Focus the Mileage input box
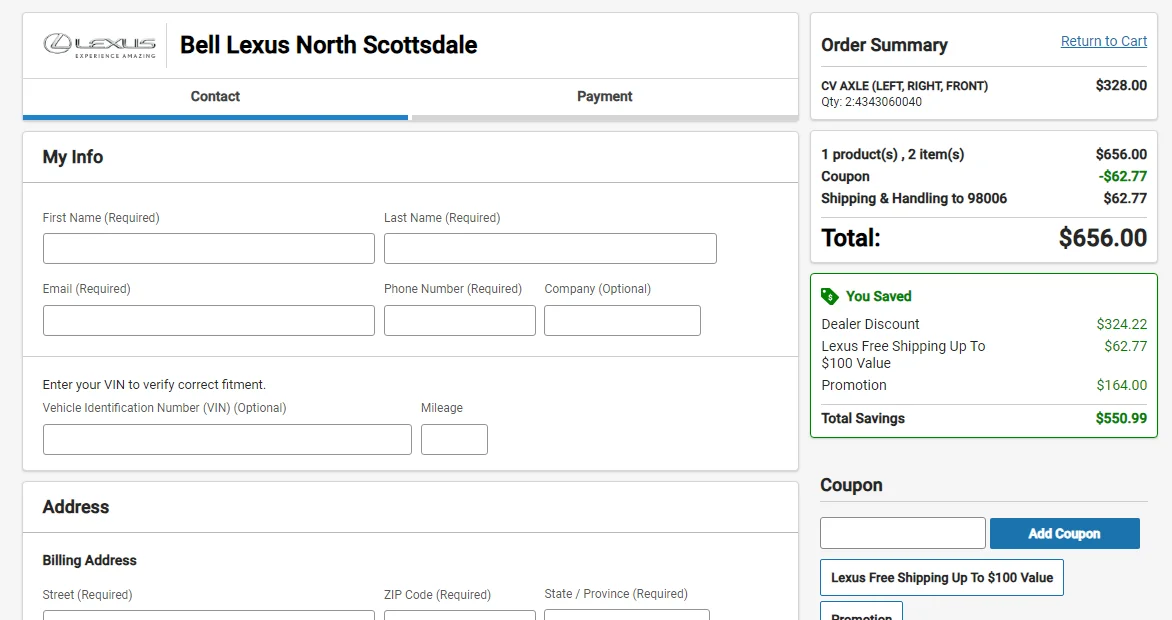Screen dimensions: 1172x620 tap(454, 440)
